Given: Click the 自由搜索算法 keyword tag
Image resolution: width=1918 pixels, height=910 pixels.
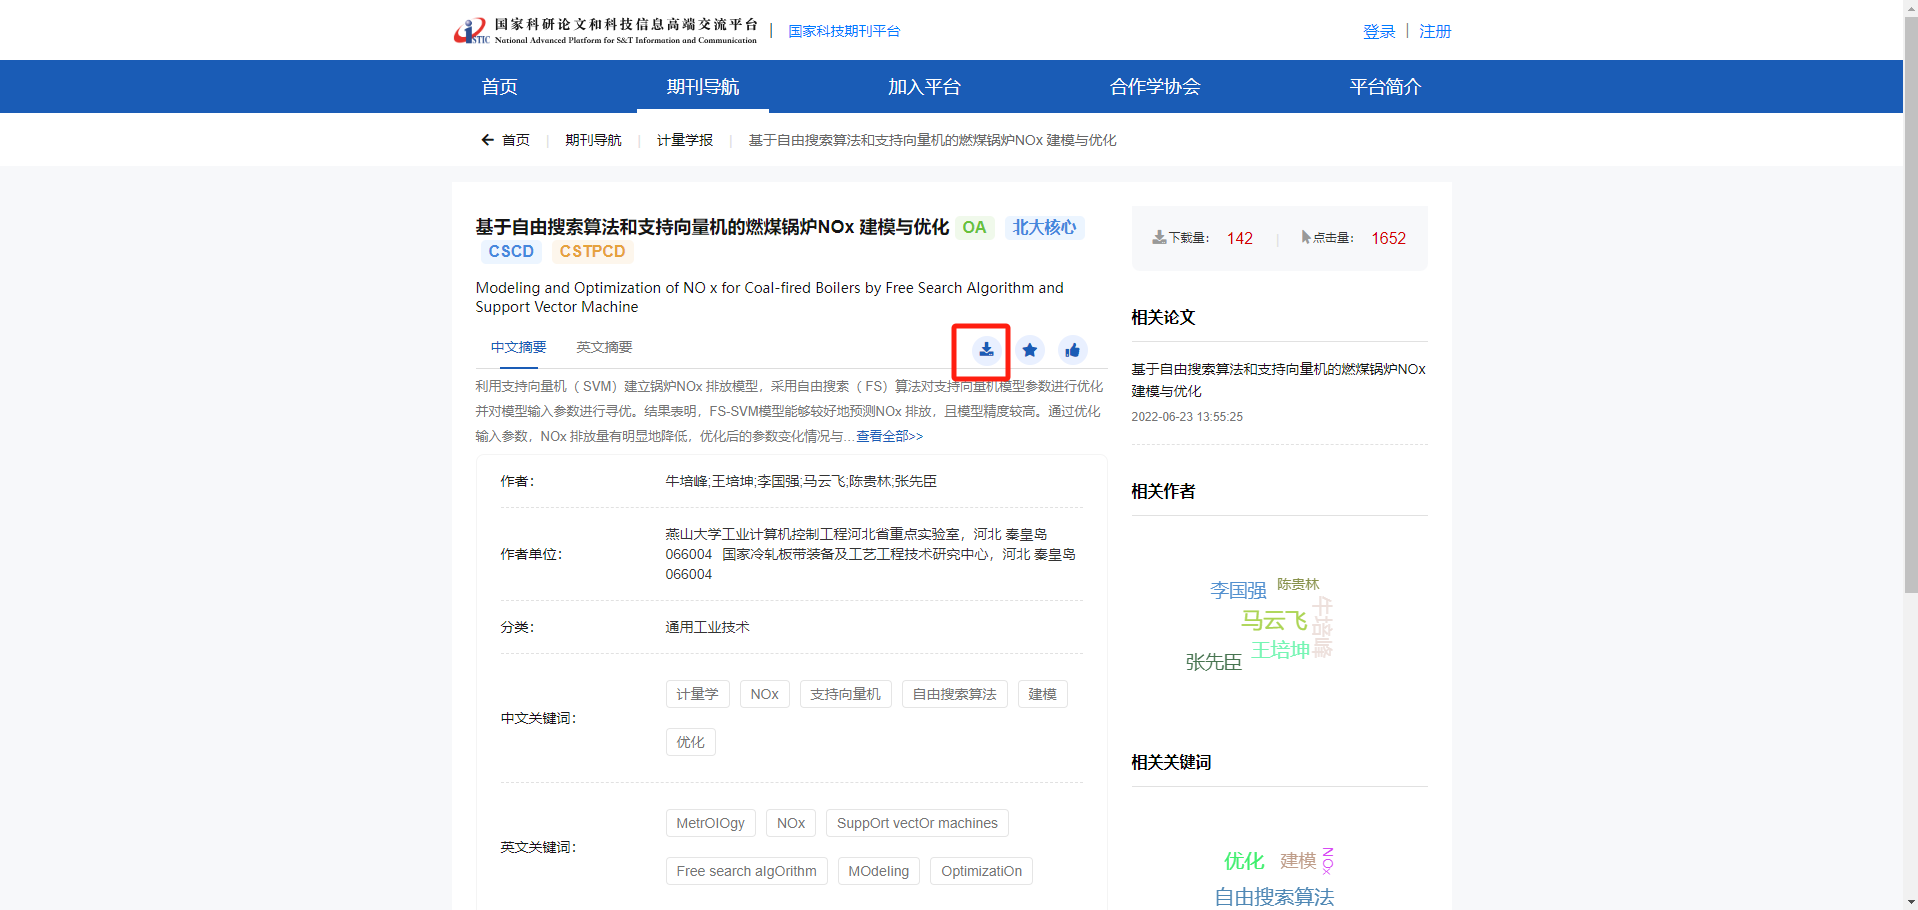Looking at the screenshot, I should pos(955,694).
